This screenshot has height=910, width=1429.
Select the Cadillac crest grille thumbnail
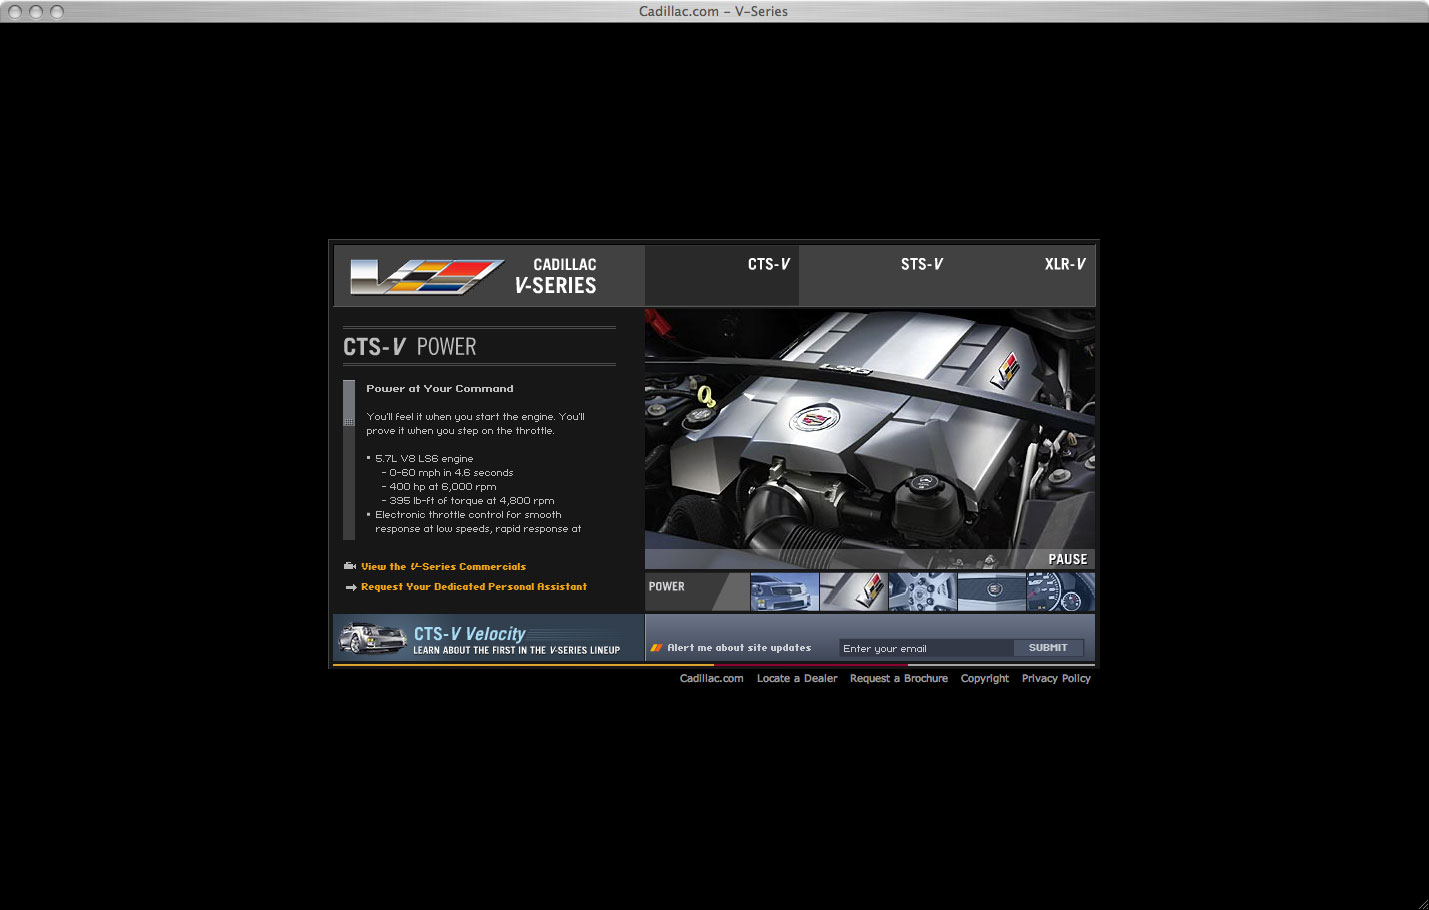[992, 591]
